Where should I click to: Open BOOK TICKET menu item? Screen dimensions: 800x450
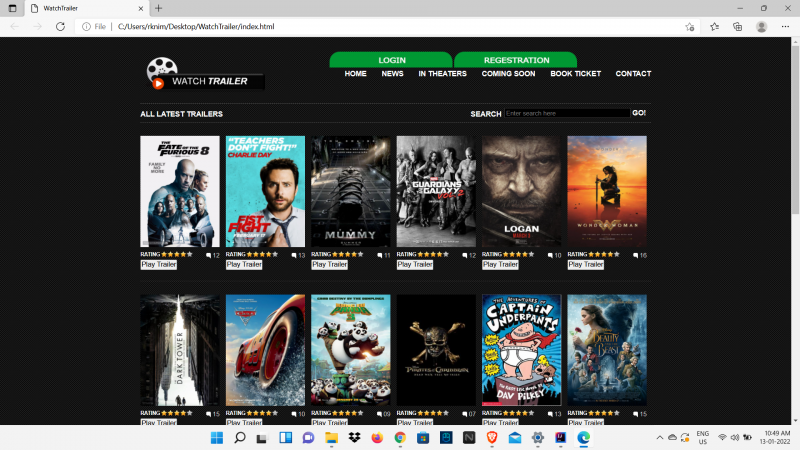point(576,74)
